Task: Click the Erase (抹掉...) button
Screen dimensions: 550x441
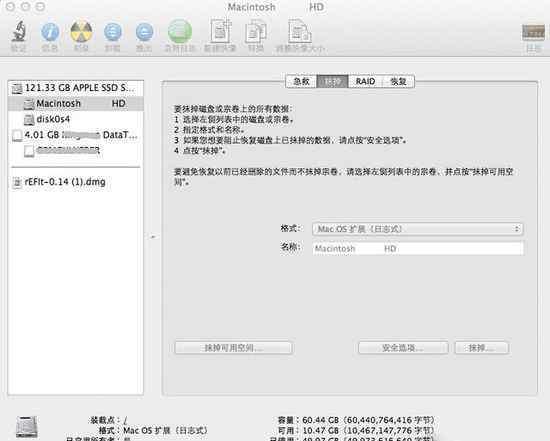Action: (x=482, y=348)
